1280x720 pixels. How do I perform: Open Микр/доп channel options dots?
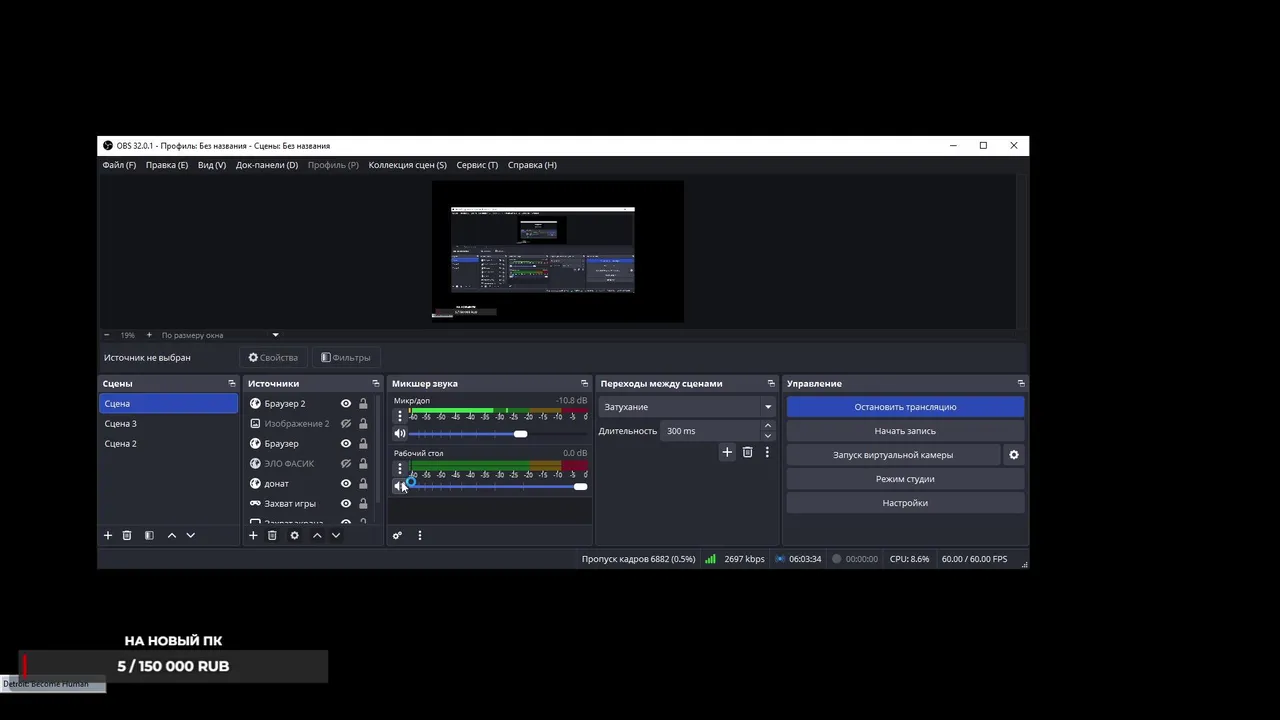pyautogui.click(x=400, y=416)
